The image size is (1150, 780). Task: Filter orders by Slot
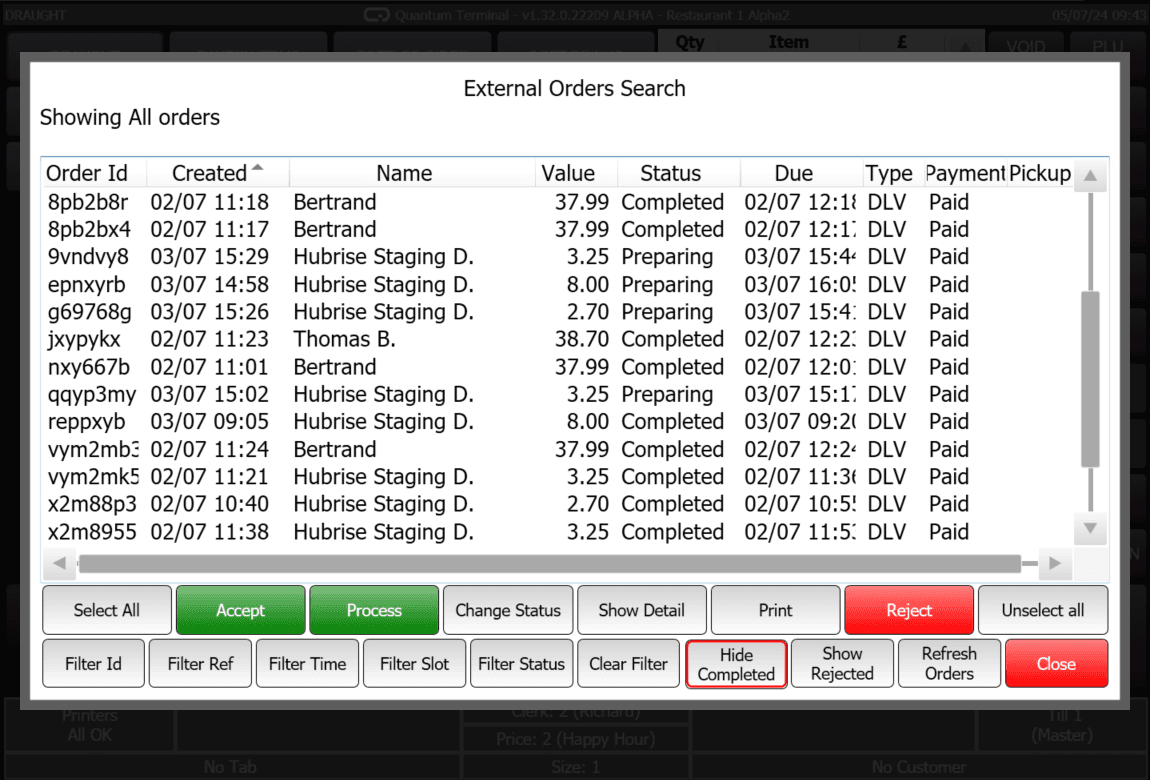tap(414, 663)
